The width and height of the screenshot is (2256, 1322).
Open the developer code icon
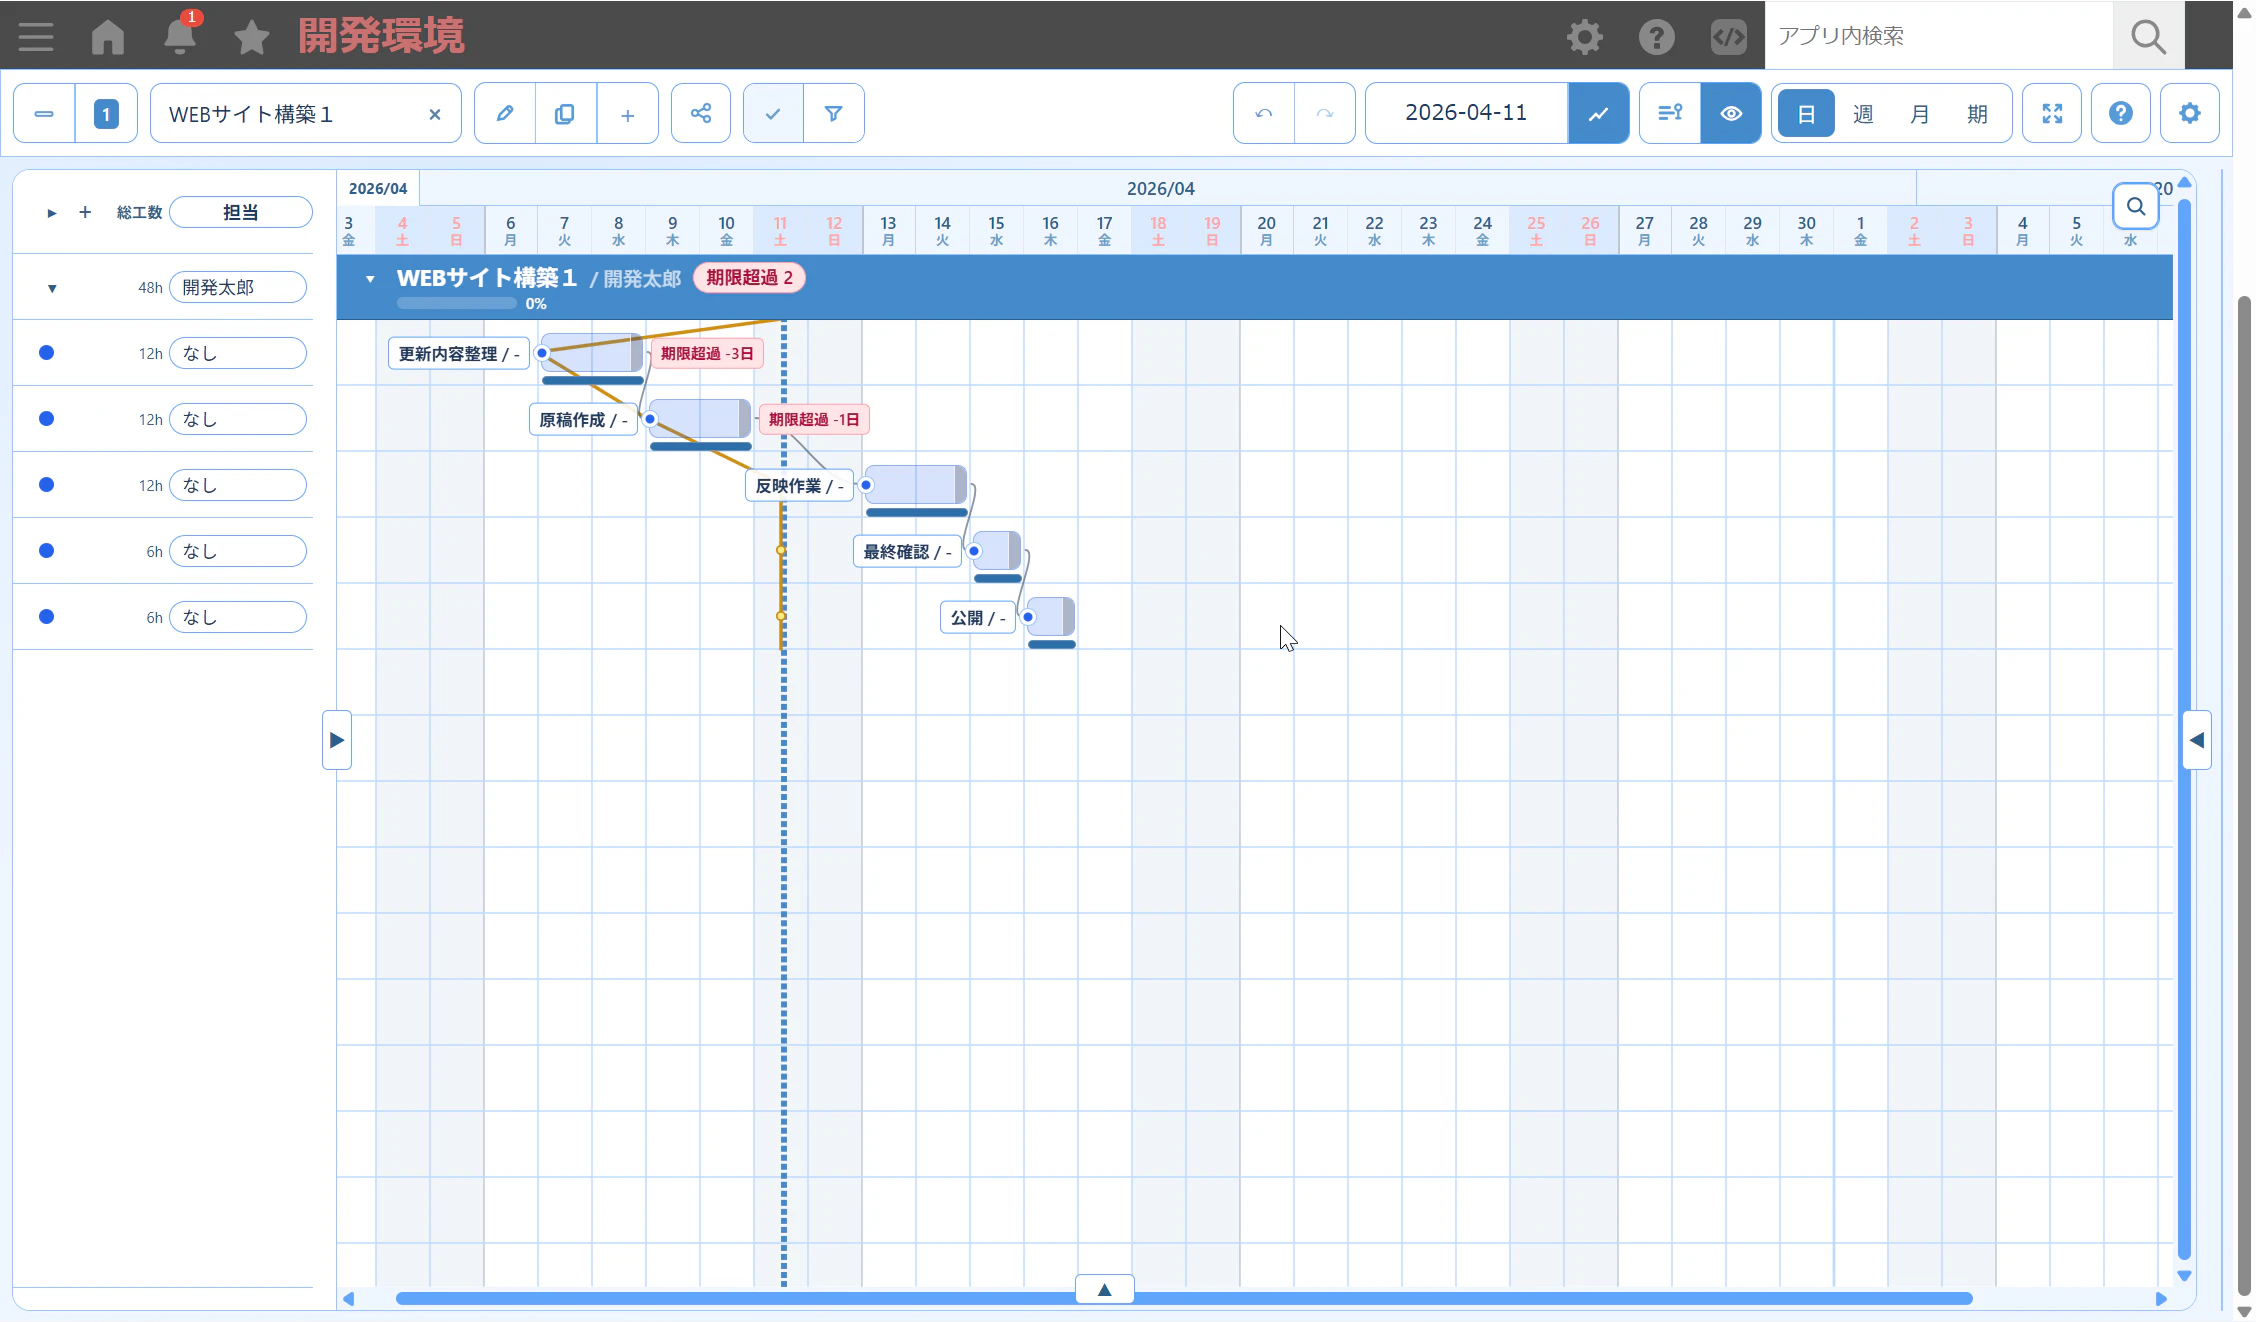tap(1729, 37)
